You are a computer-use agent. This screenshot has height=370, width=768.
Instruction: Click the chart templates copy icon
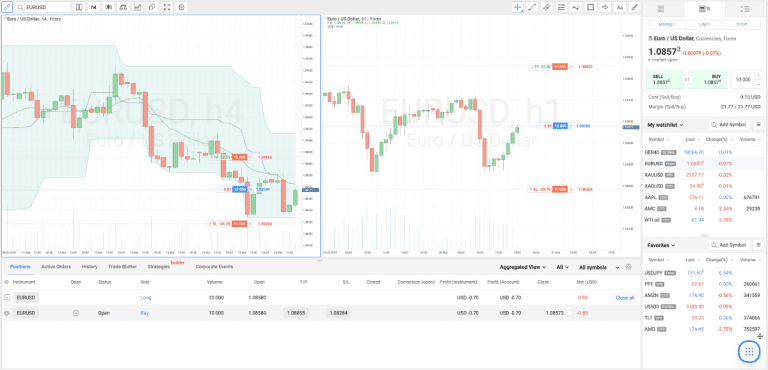coord(152,7)
